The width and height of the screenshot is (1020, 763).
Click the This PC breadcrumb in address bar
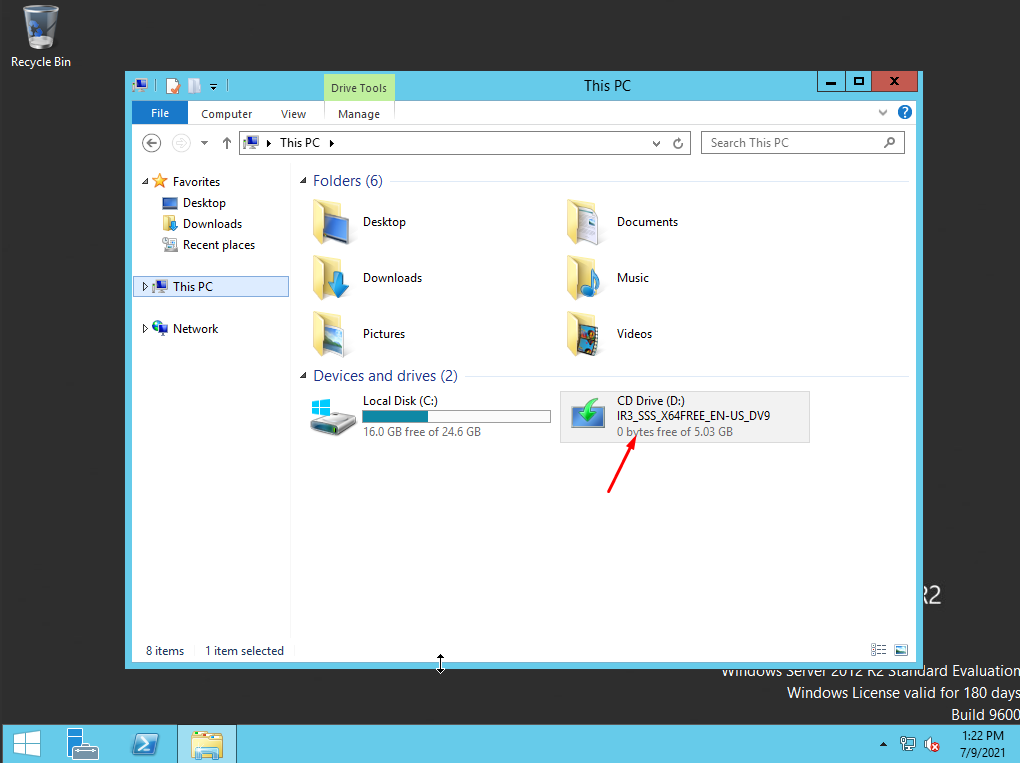(x=300, y=143)
